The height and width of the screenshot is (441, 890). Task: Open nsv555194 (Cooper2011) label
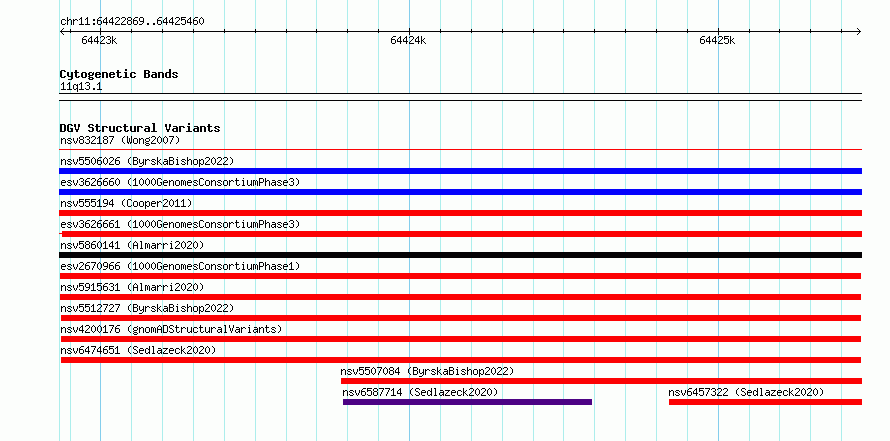[x=126, y=203]
